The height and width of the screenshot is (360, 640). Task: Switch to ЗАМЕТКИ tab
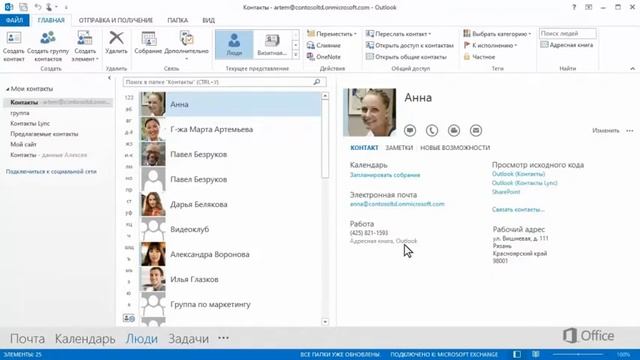(x=399, y=148)
